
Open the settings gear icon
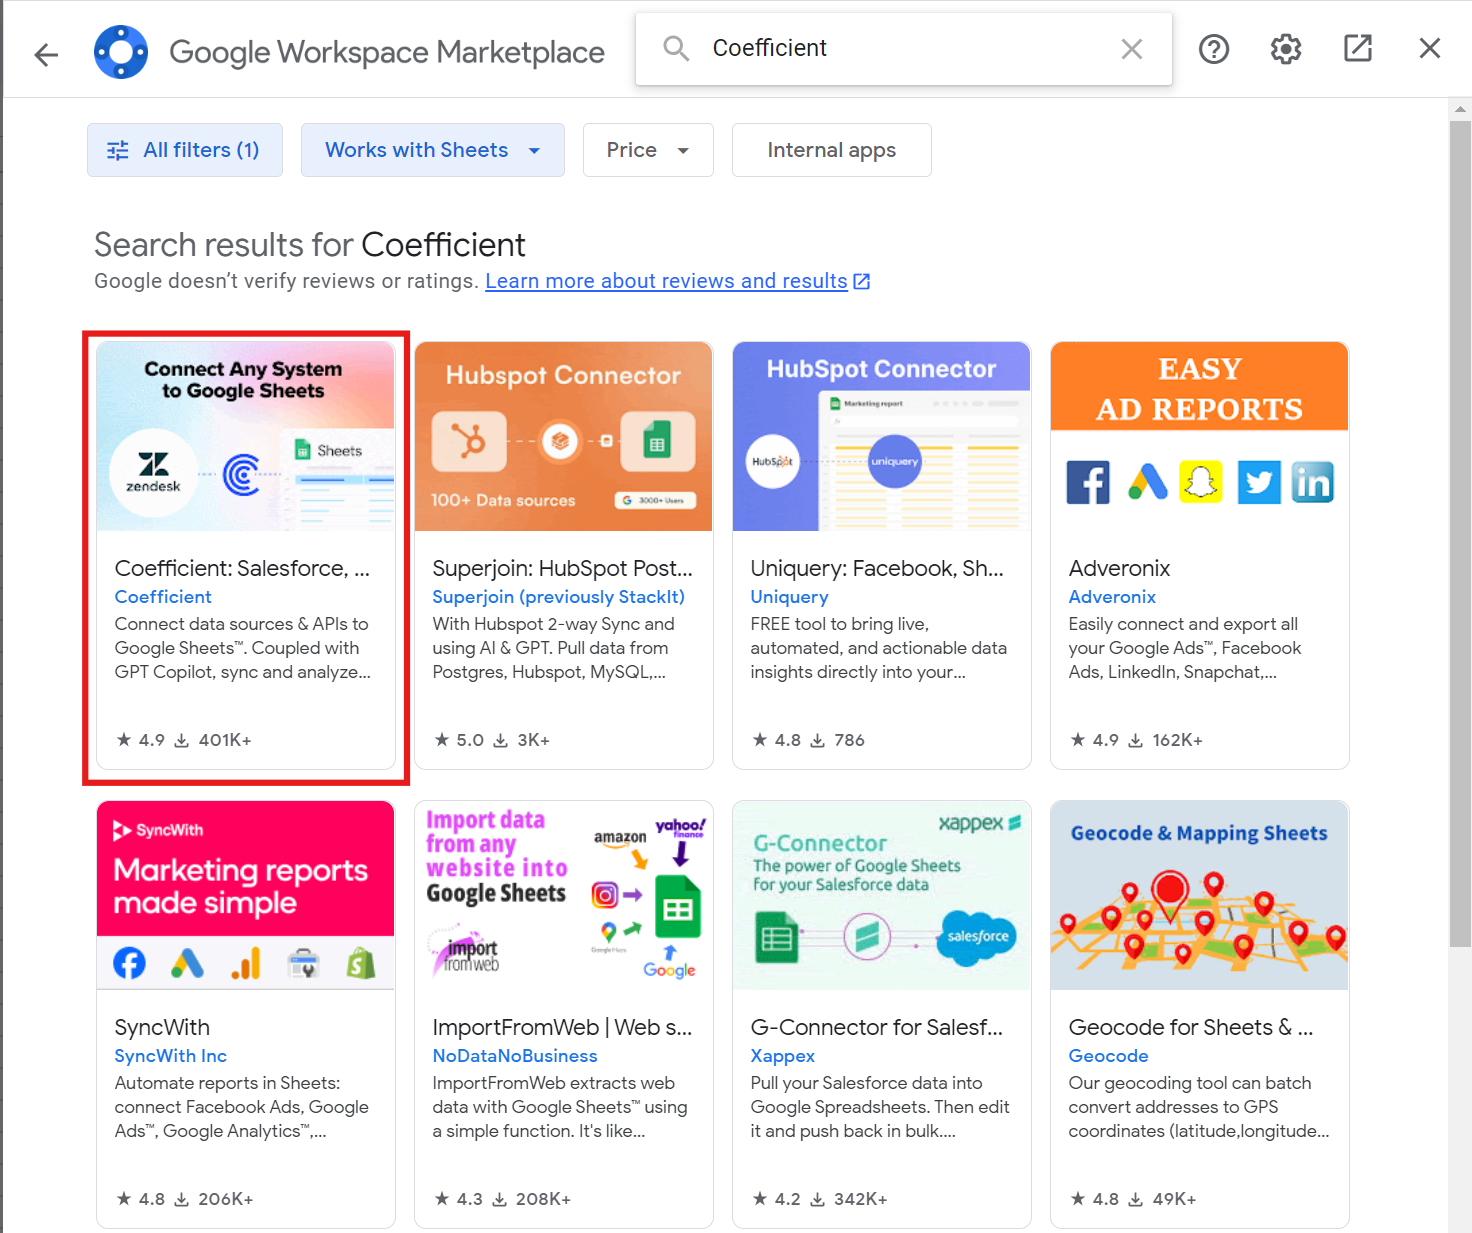coord(1286,49)
